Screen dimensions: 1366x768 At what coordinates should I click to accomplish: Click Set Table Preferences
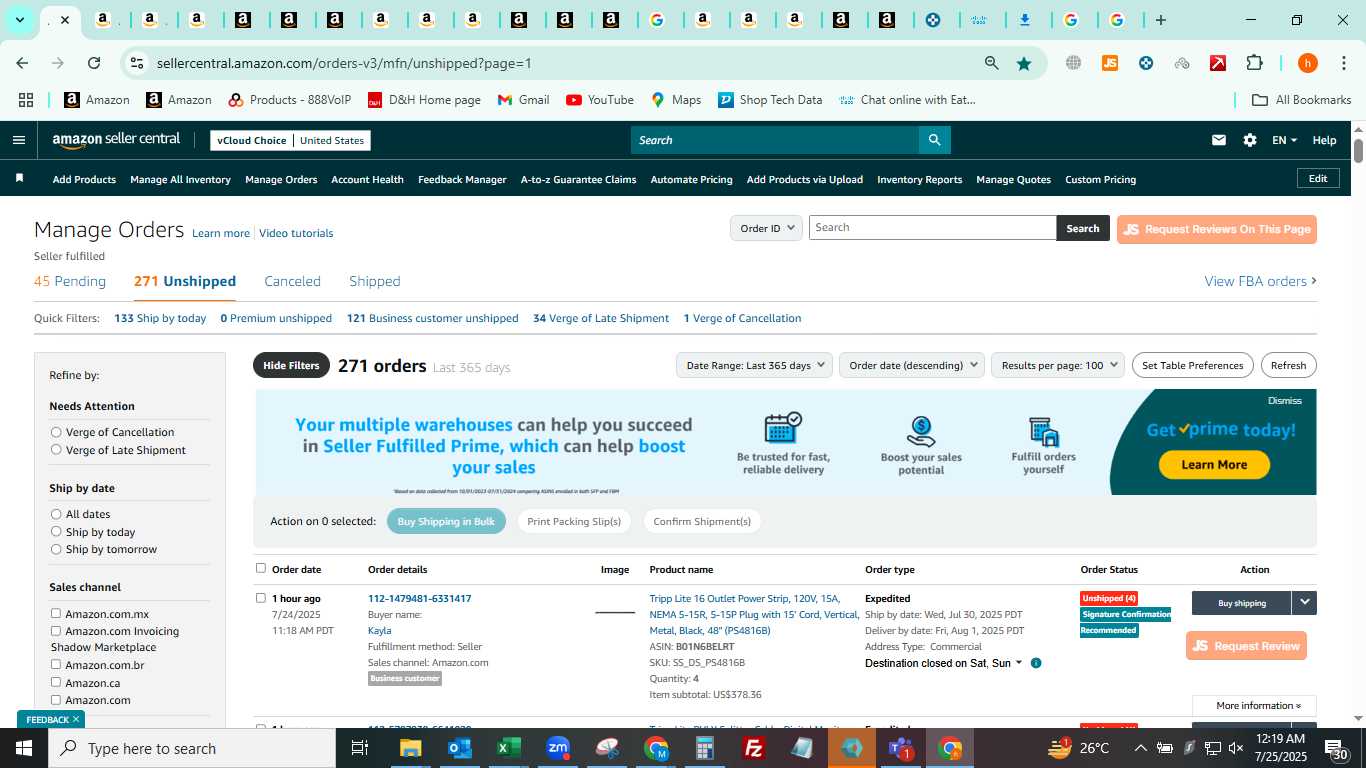(1193, 365)
